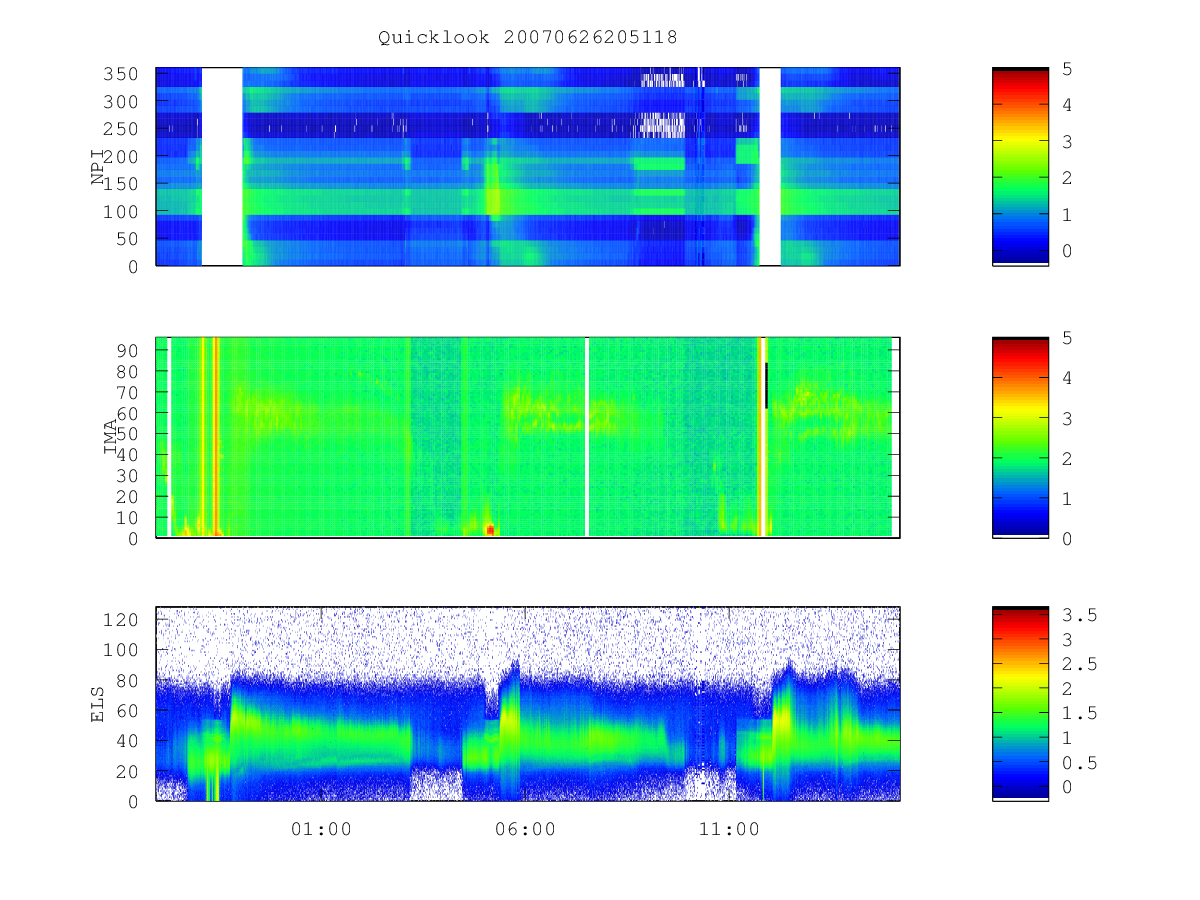Click the 0.5 label on ELS colorbar

(1080, 762)
